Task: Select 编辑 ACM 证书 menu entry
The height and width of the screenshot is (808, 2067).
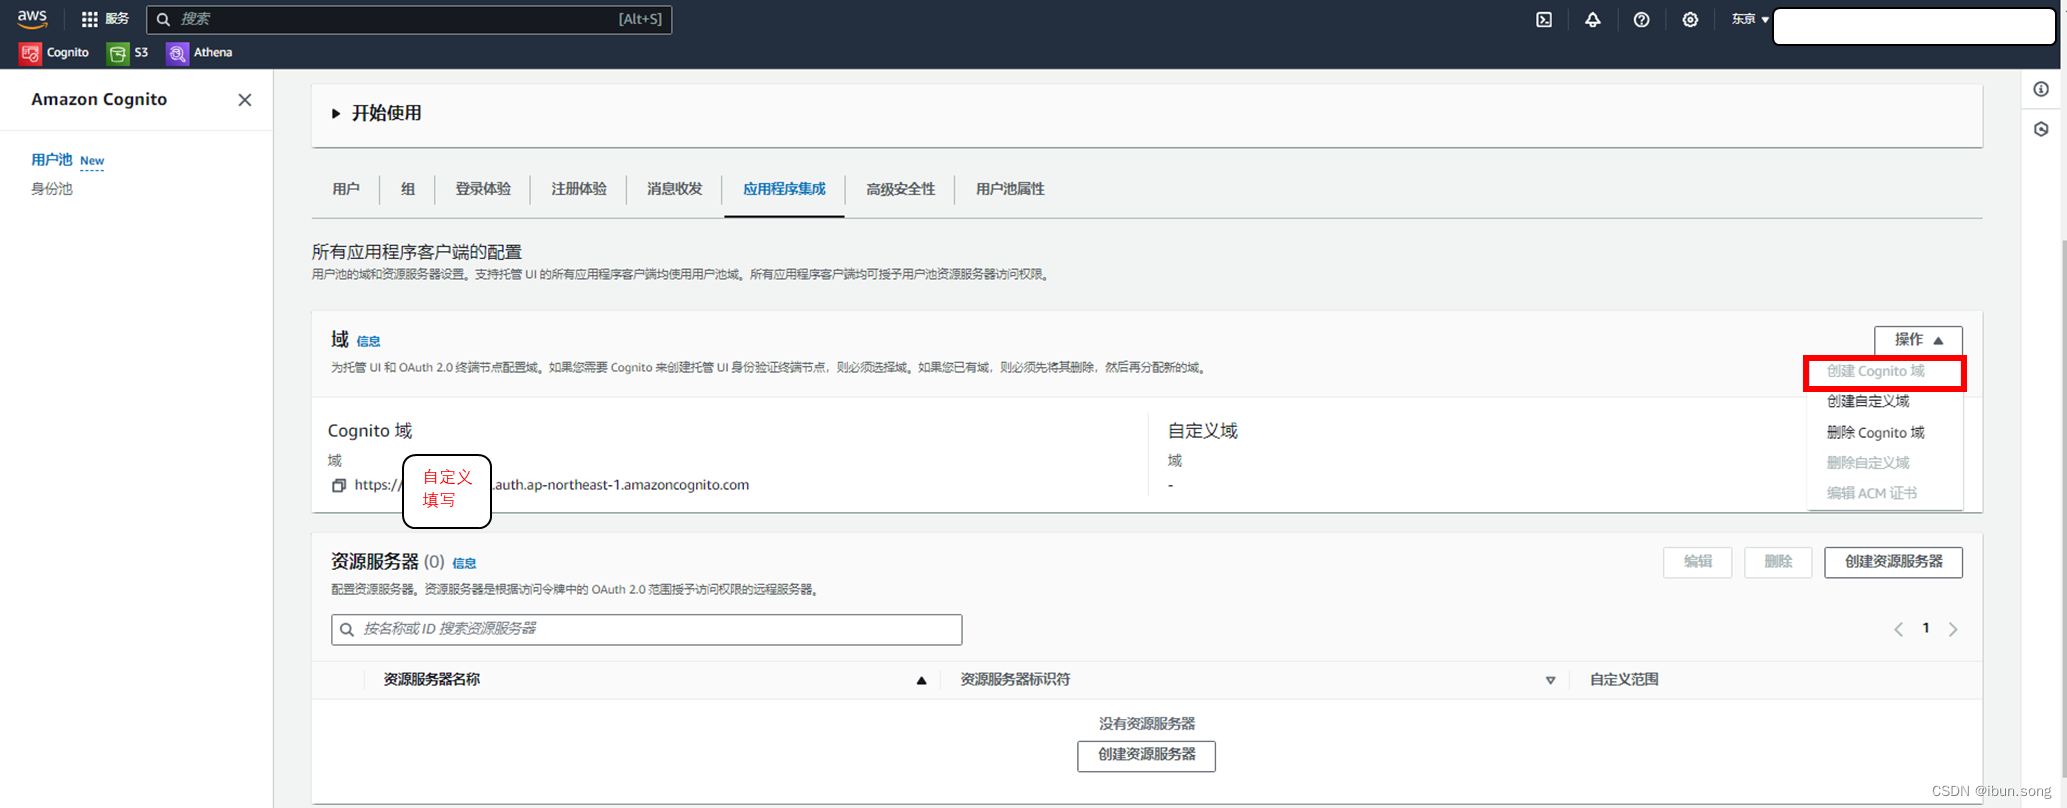Action: (x=1871, y=493)
